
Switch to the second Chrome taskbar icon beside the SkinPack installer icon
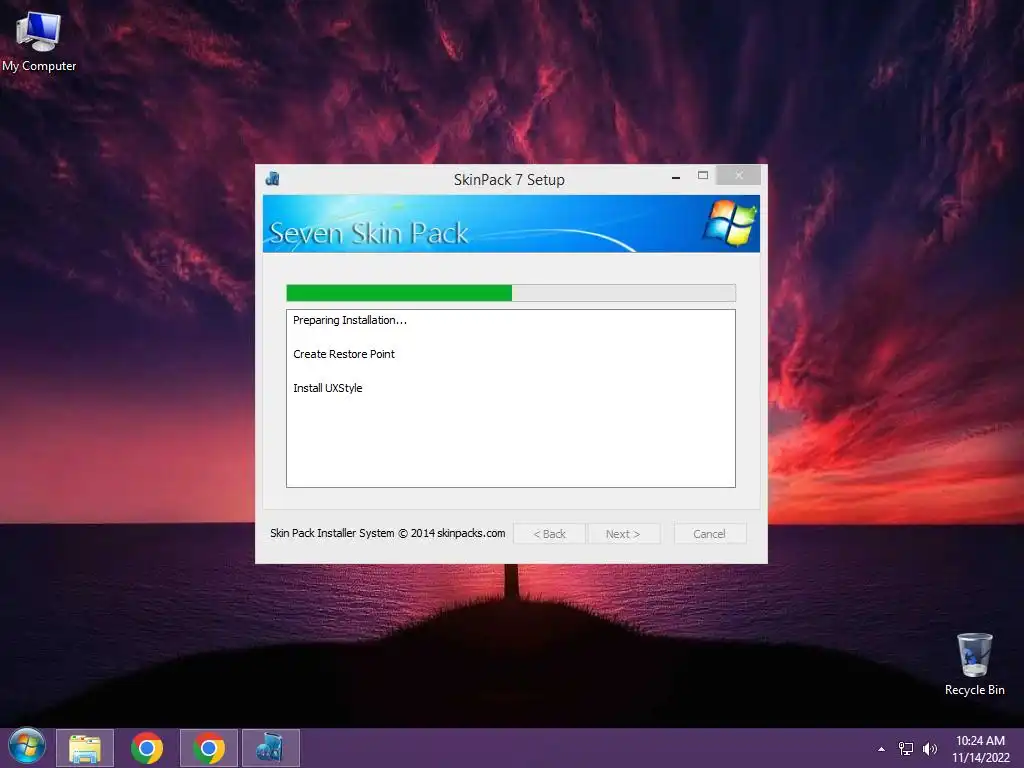tap(208, 748)
